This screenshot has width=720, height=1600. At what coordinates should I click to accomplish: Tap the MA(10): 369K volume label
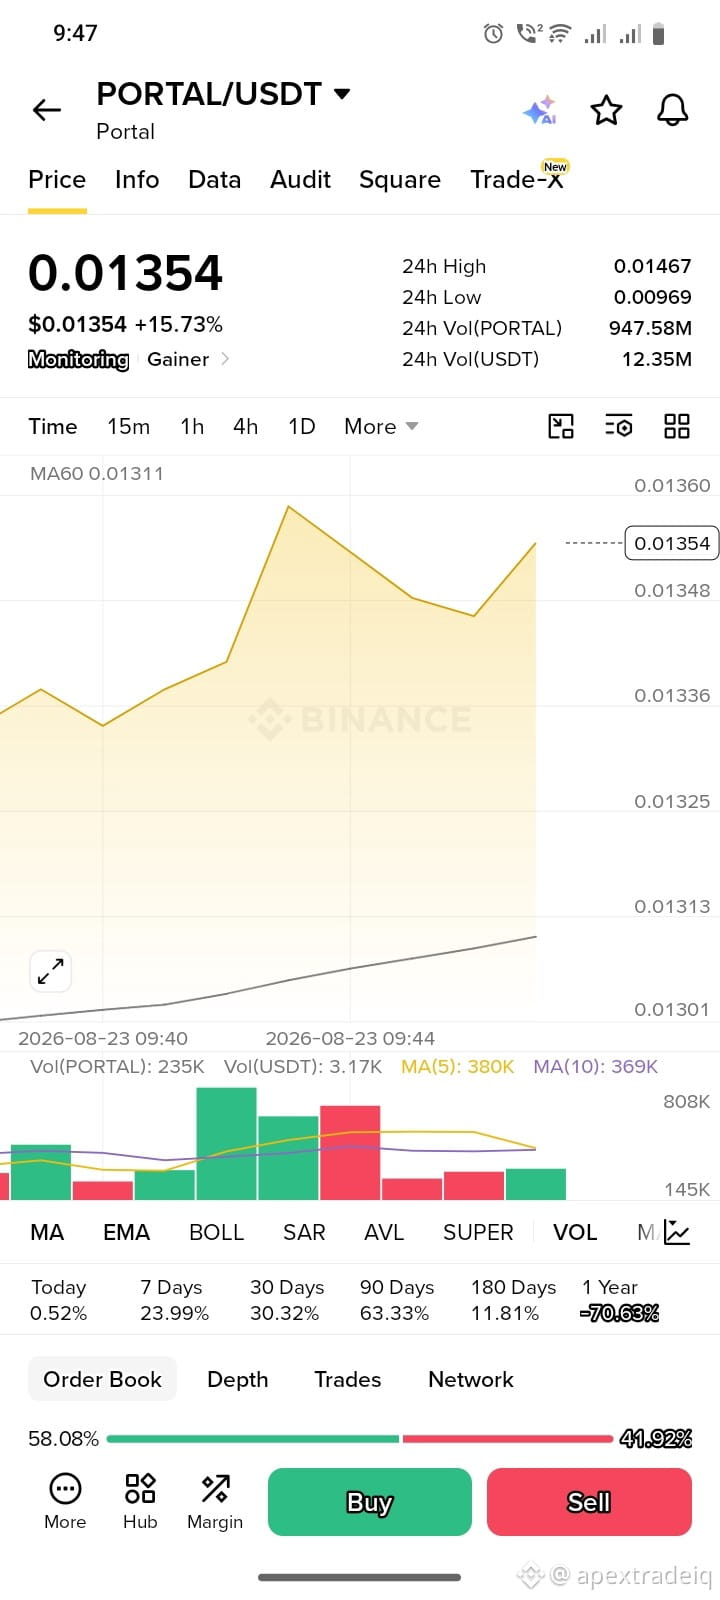[x=596, y=1067]
